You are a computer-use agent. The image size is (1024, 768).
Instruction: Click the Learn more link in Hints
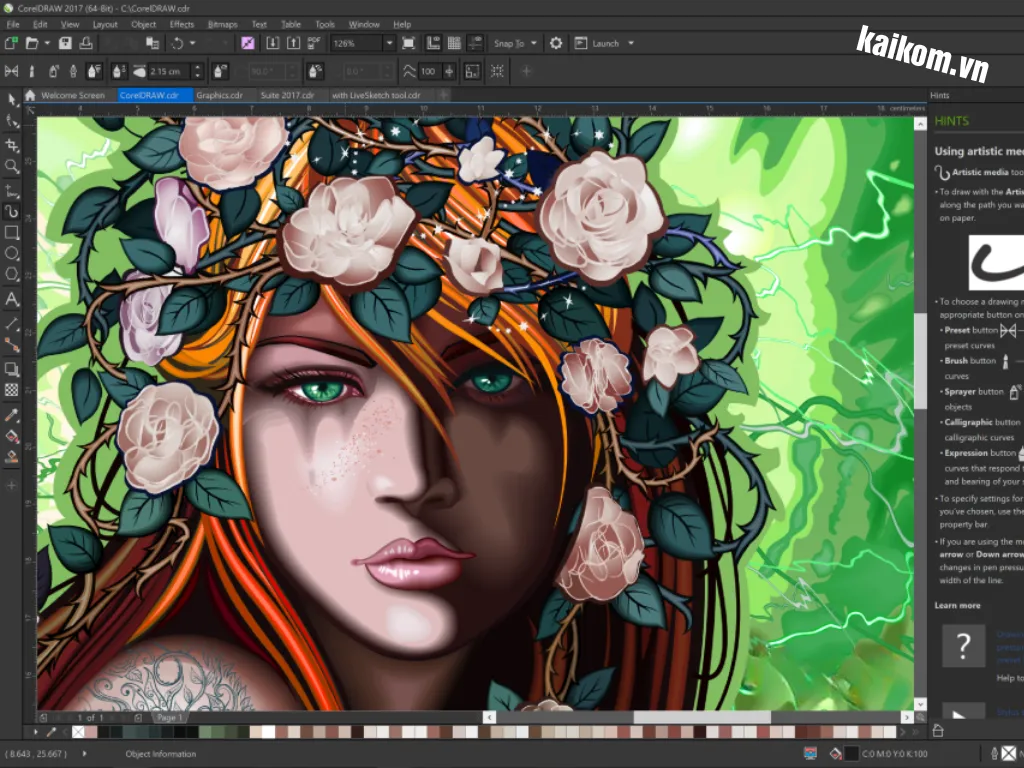coord(956,605)
